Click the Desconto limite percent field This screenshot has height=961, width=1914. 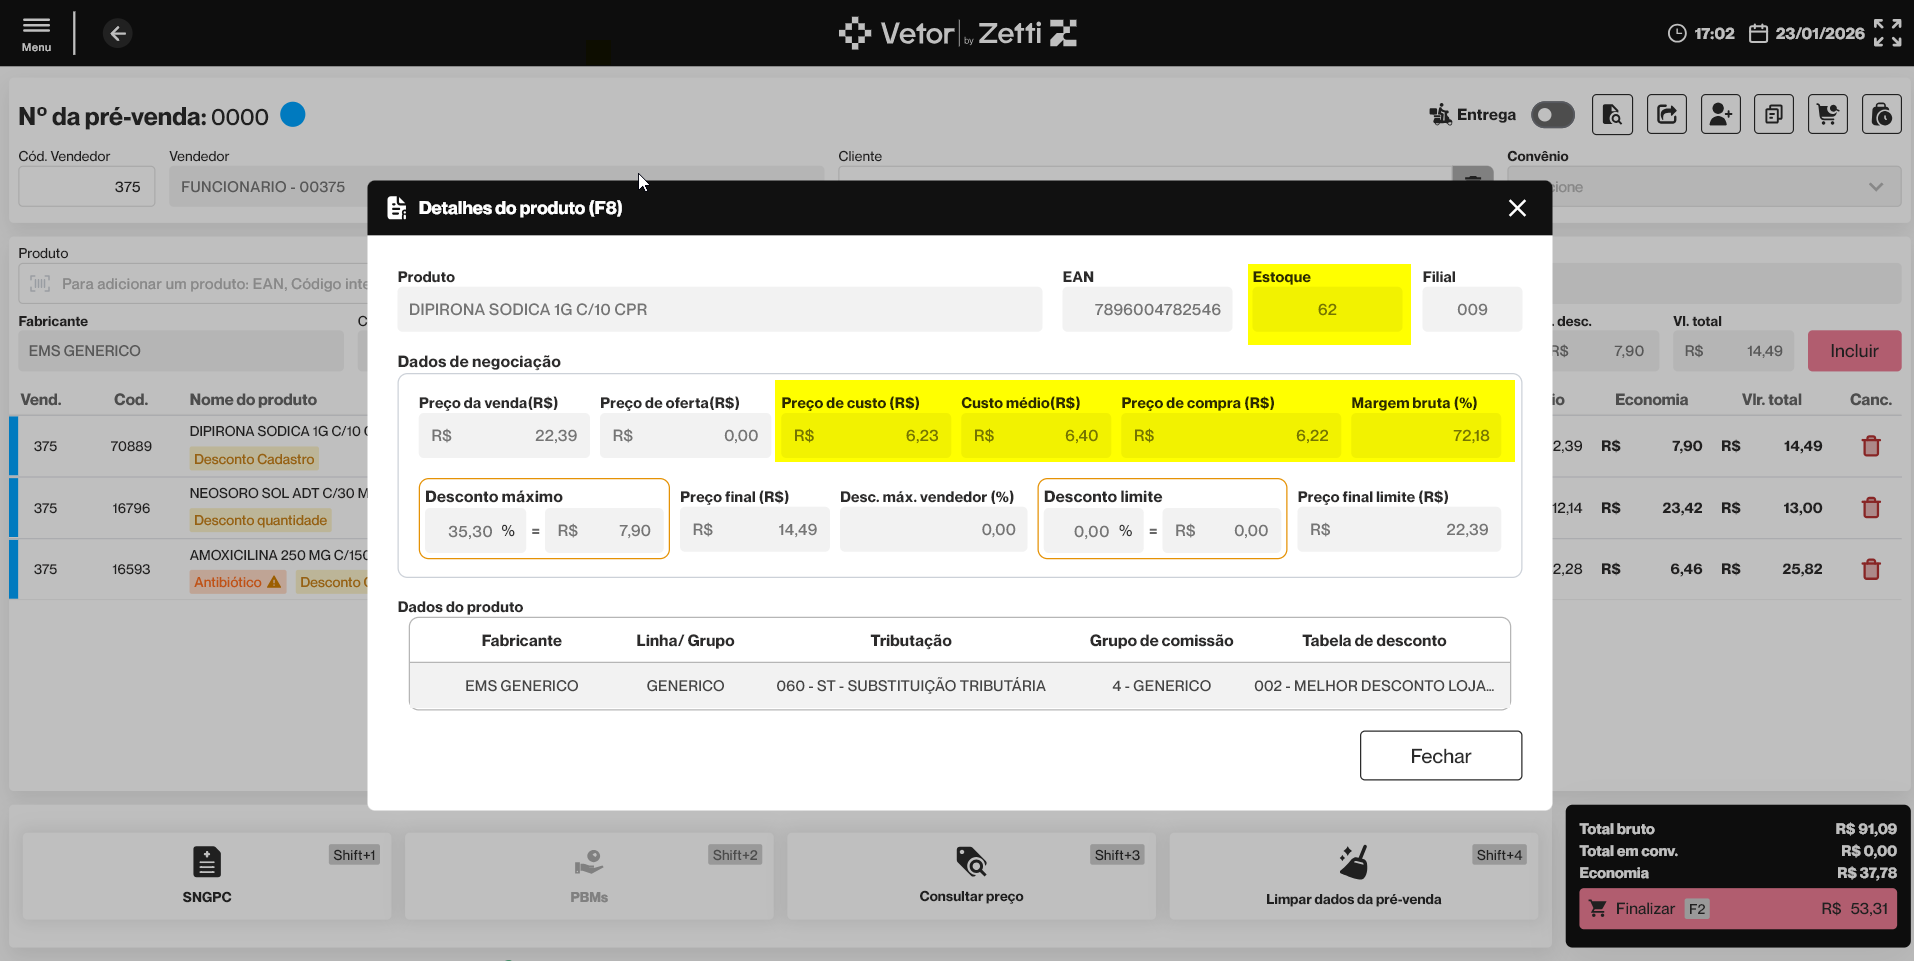click(1094, 531)
